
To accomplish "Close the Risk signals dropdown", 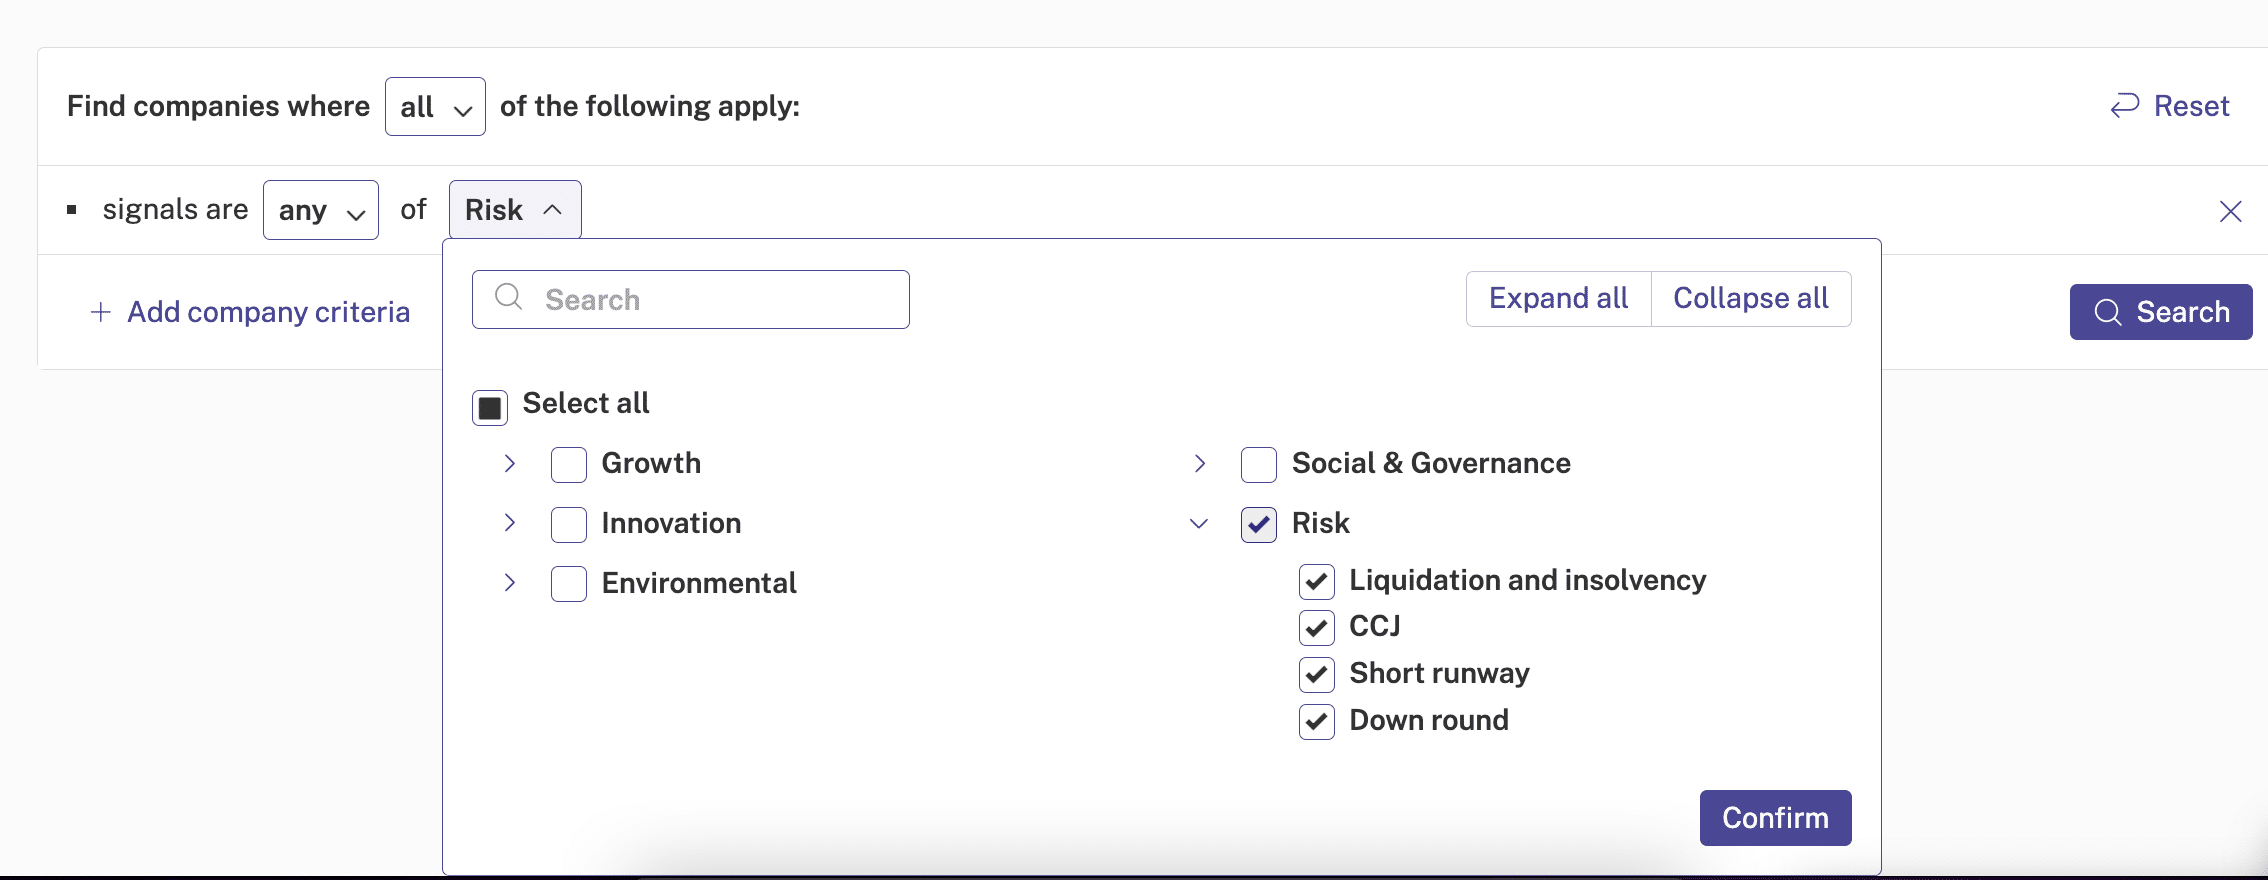I will pyautogui.click(x=514, y=210).
